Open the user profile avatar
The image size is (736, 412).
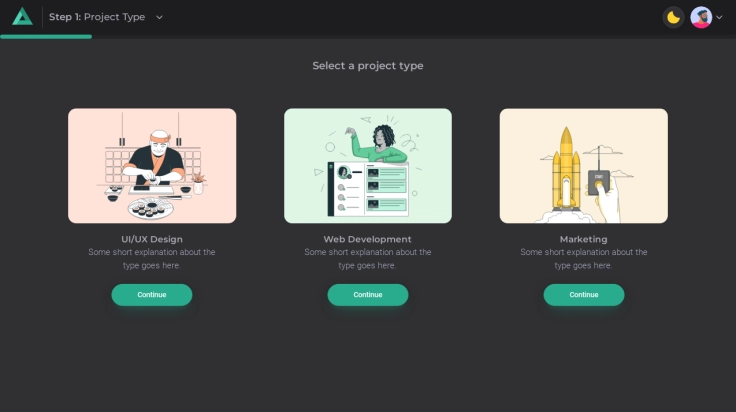(700, 17)
